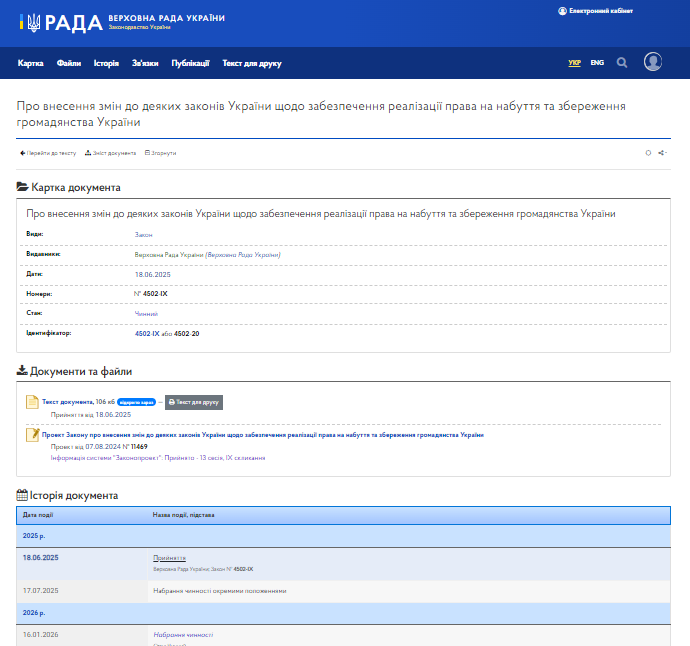This screenshot has height=646, width=690.
Task: Click project number '11469'
Action: point(139,446)
